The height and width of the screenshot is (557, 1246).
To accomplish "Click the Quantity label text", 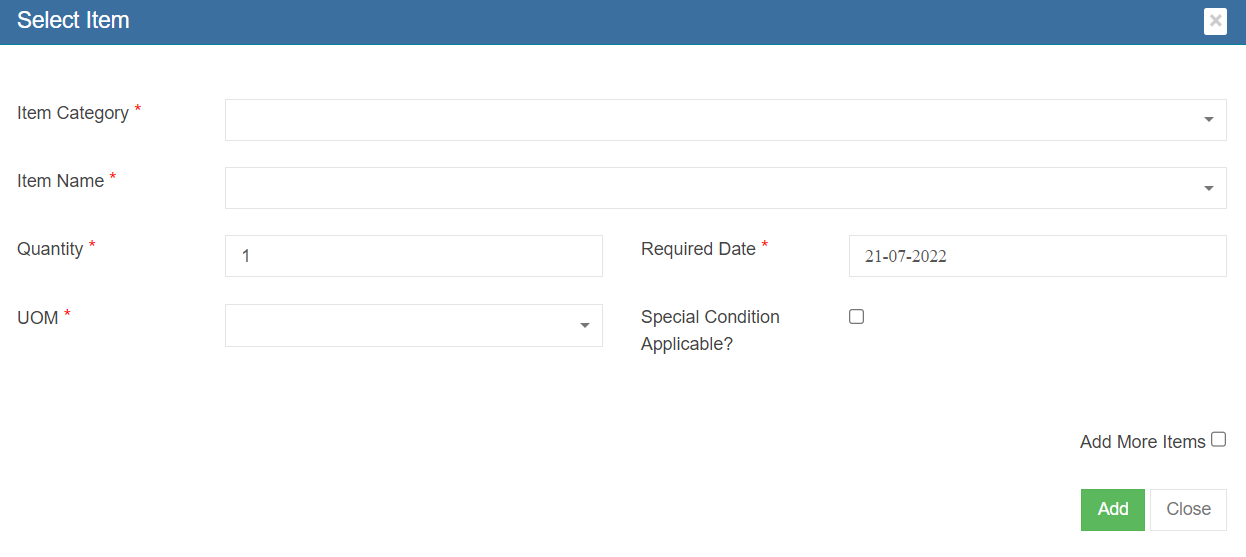I will click(x=50, y=249).
